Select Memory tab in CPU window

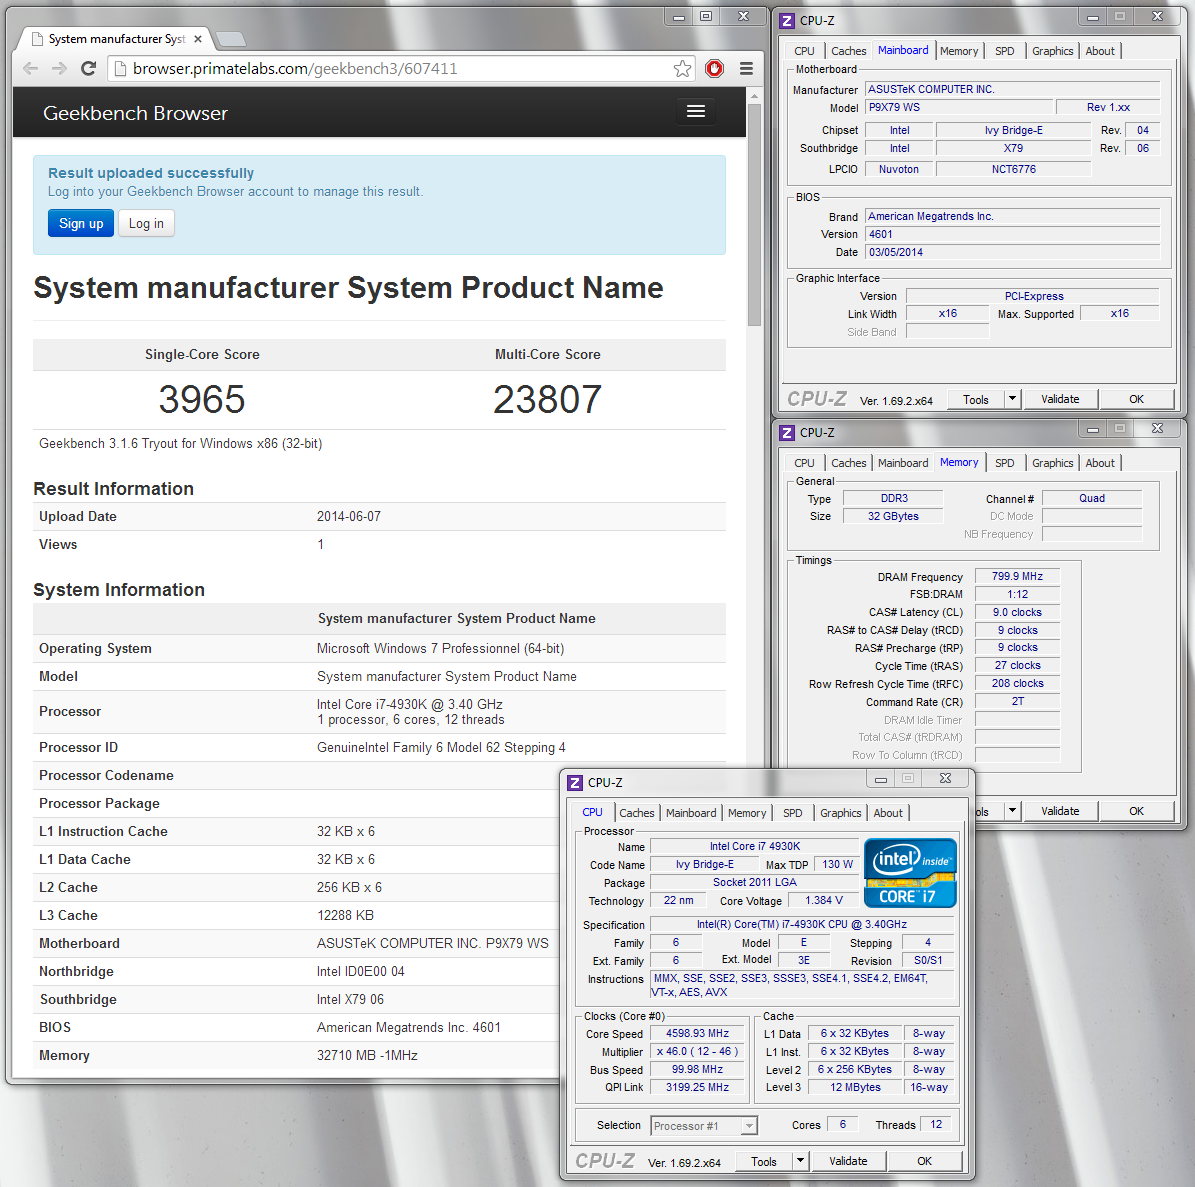point(747,813)
